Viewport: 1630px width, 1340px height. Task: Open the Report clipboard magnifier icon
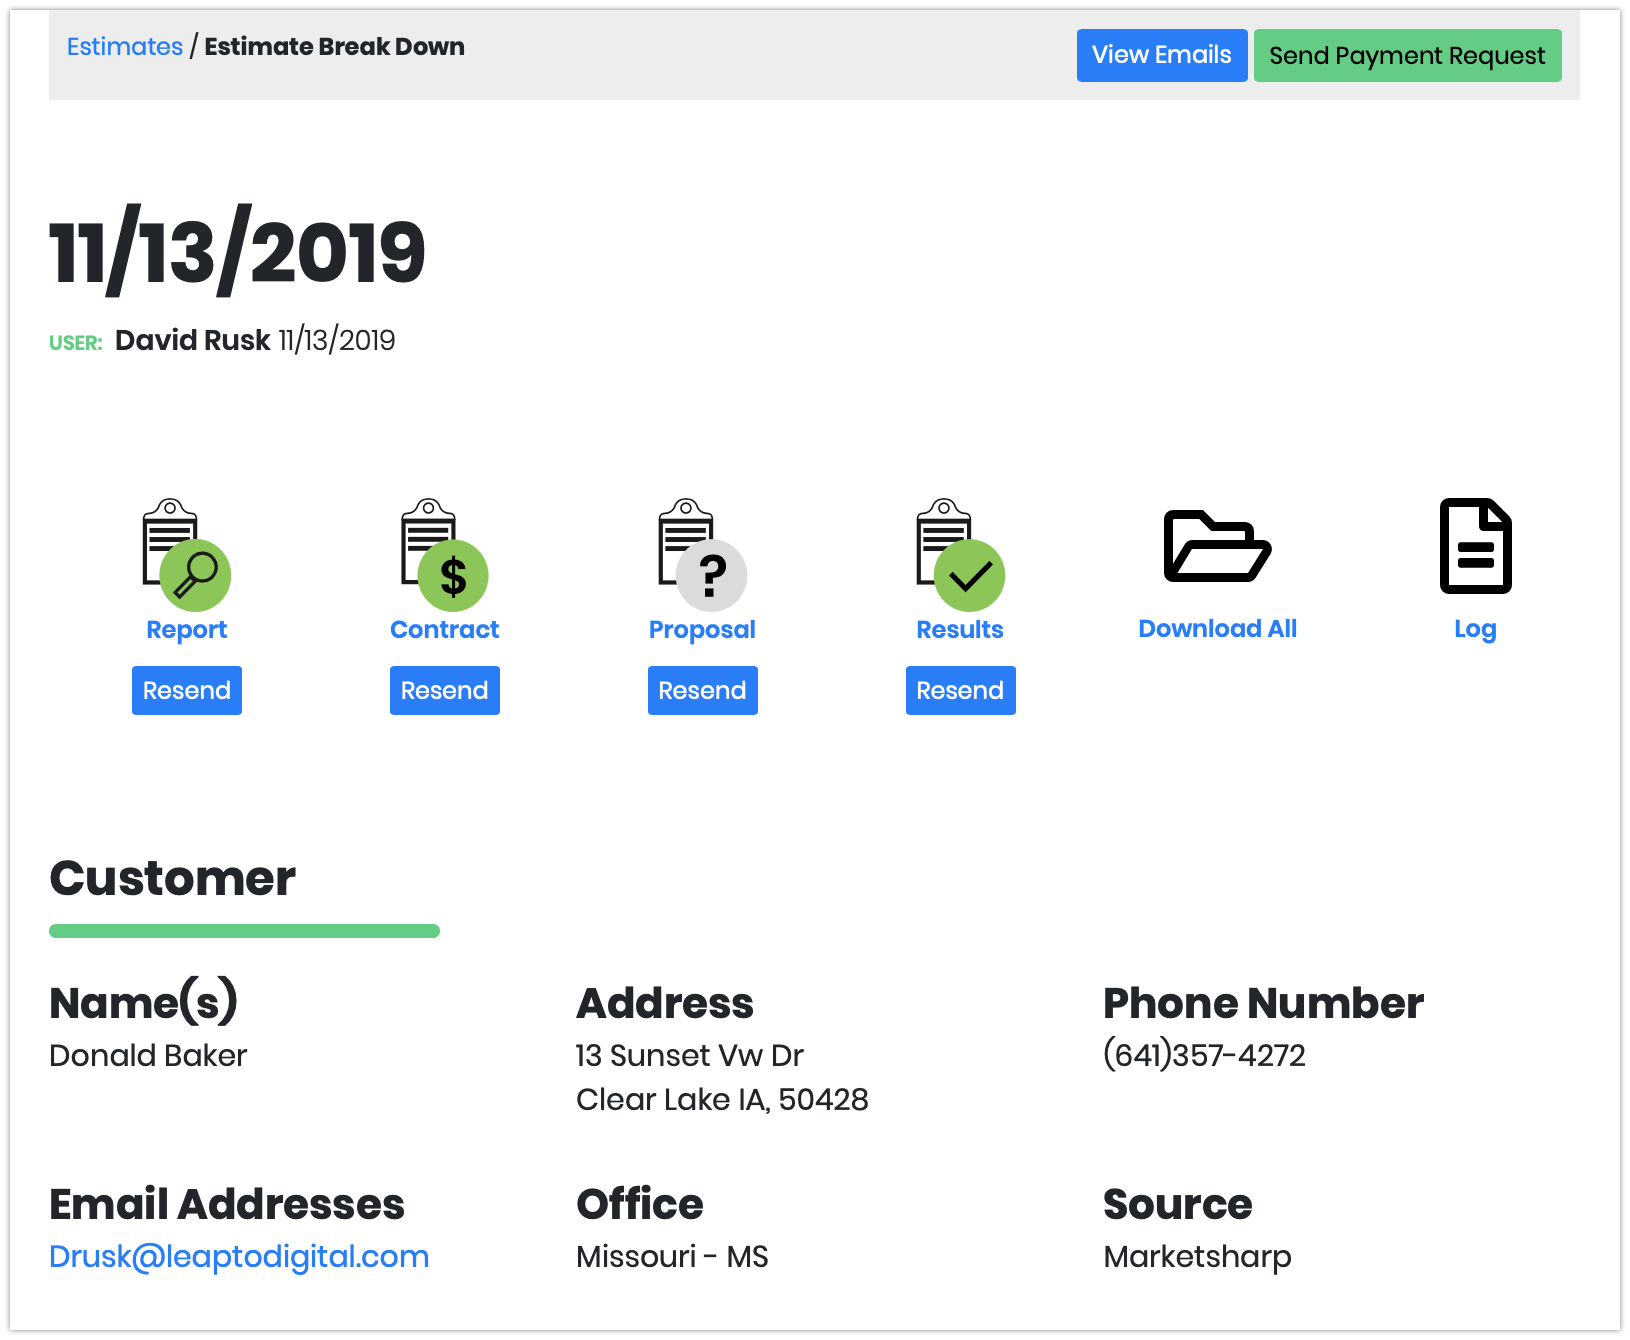187,555
